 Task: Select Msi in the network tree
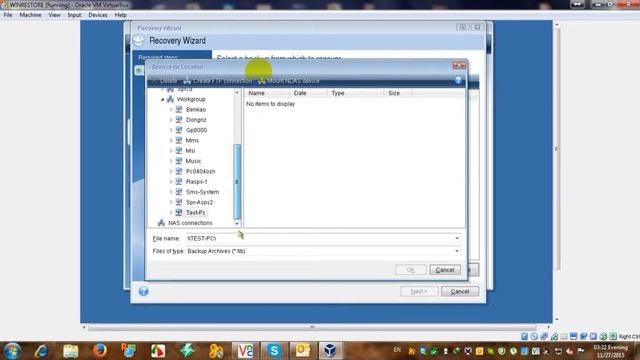point(190,151)
